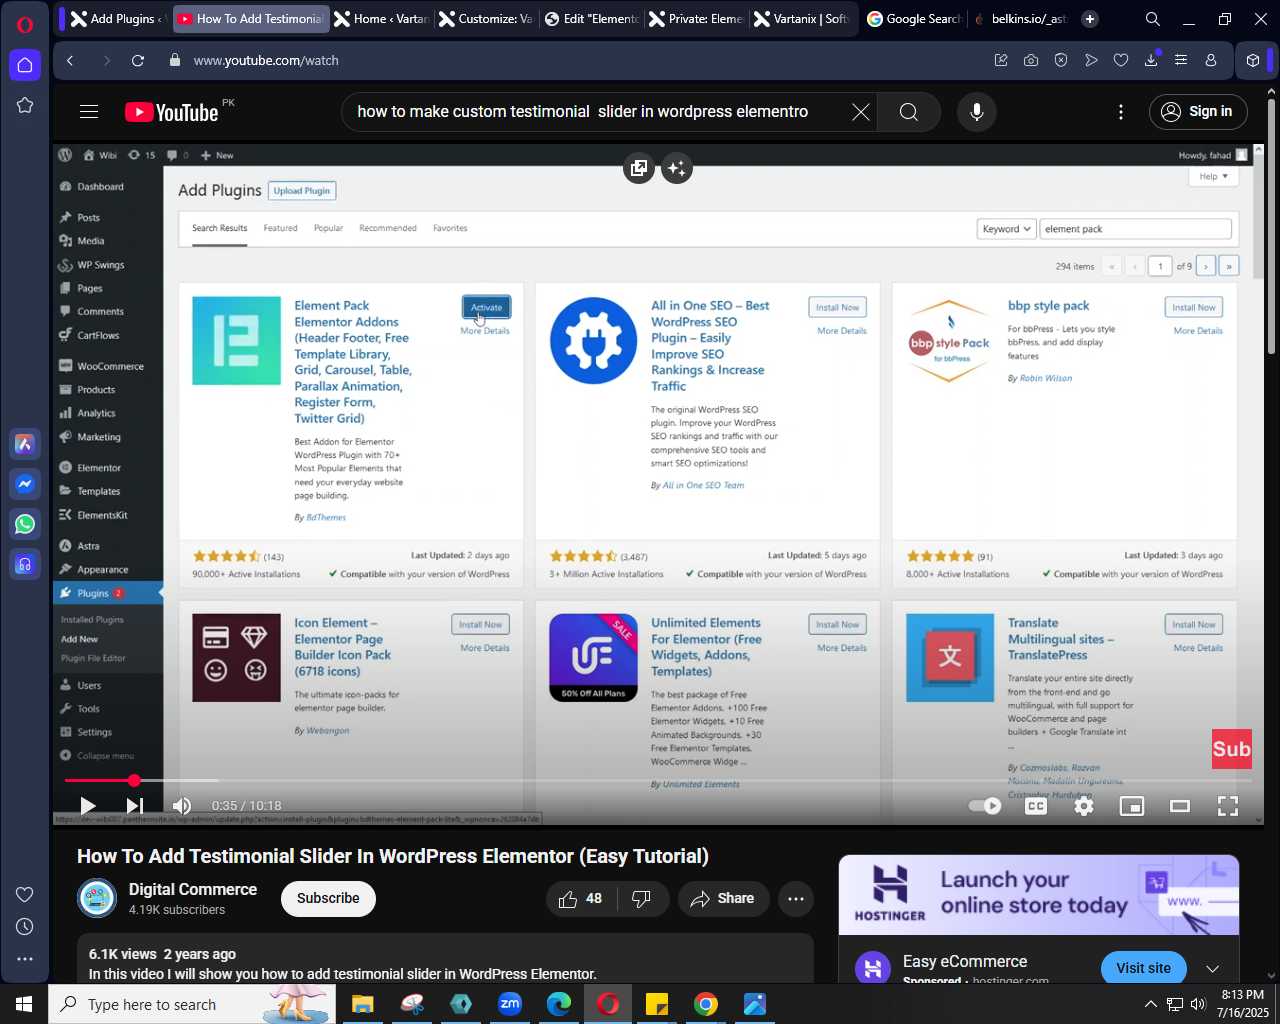Image resolution: width=1280 pixels, height=1024 pixels.
Task: Open Digital Commerce channel name link
Action: click(x=193, y=890)
